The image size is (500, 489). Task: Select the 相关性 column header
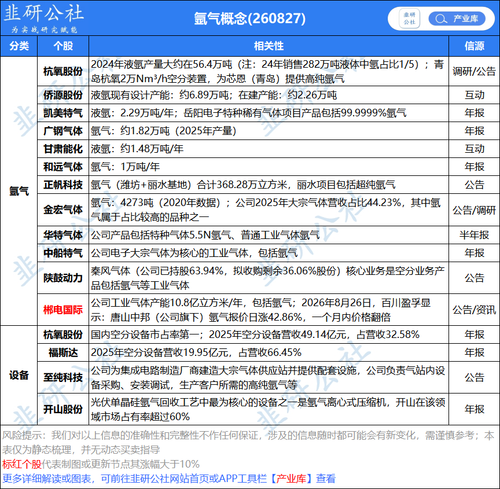269,46
